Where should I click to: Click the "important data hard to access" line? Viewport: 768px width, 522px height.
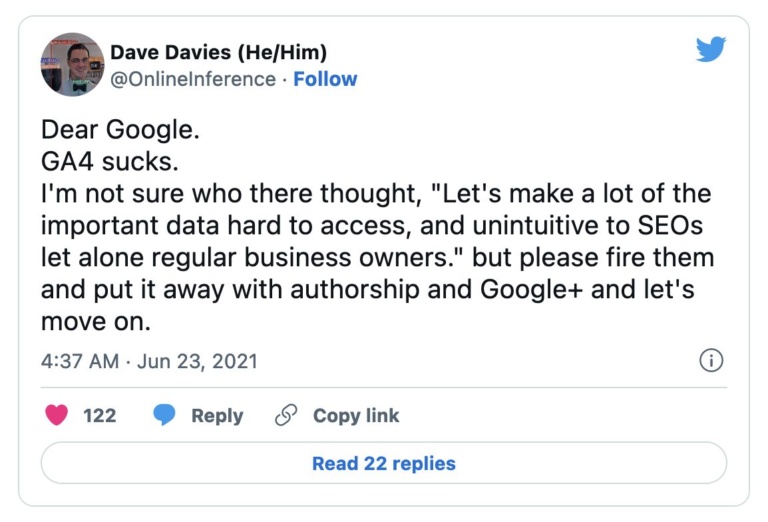coord(377,225)
